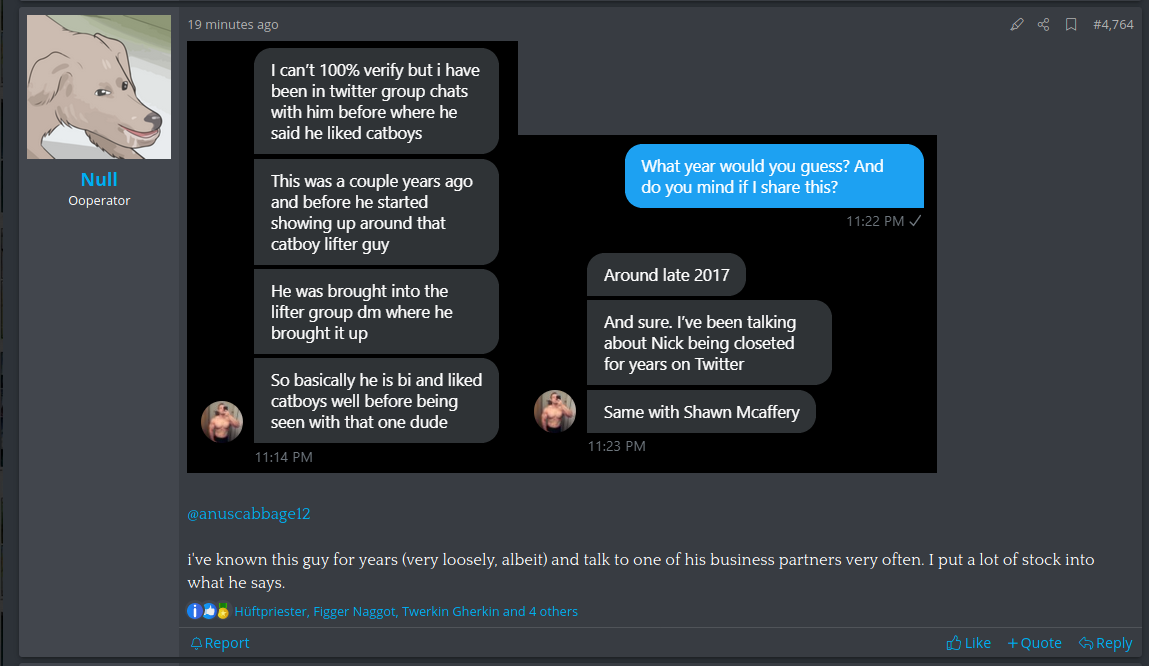This screenshot has height=666, width=1149.
Task: Bookmark this post
Action: click(x=1071, y=24)
